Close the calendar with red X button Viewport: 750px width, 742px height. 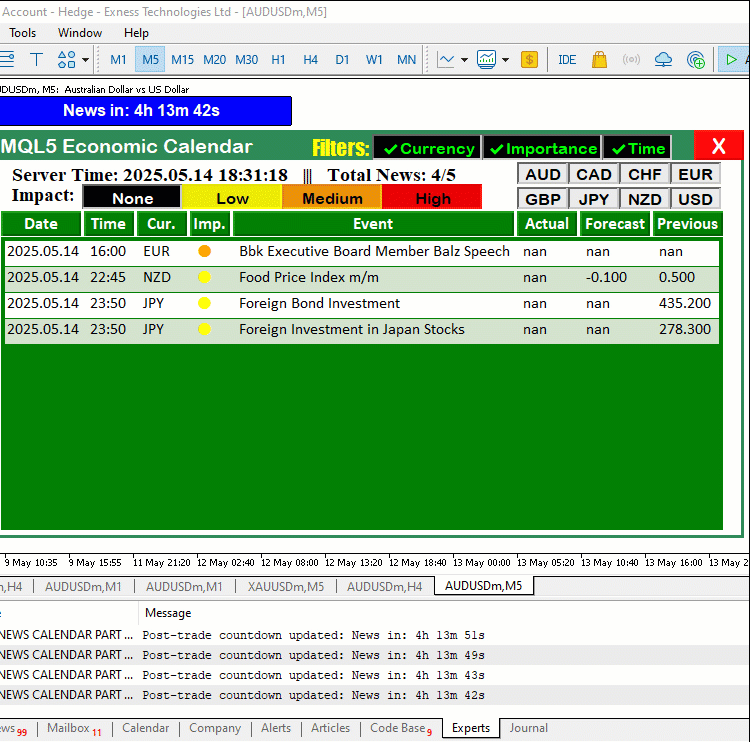coord(718,145)
